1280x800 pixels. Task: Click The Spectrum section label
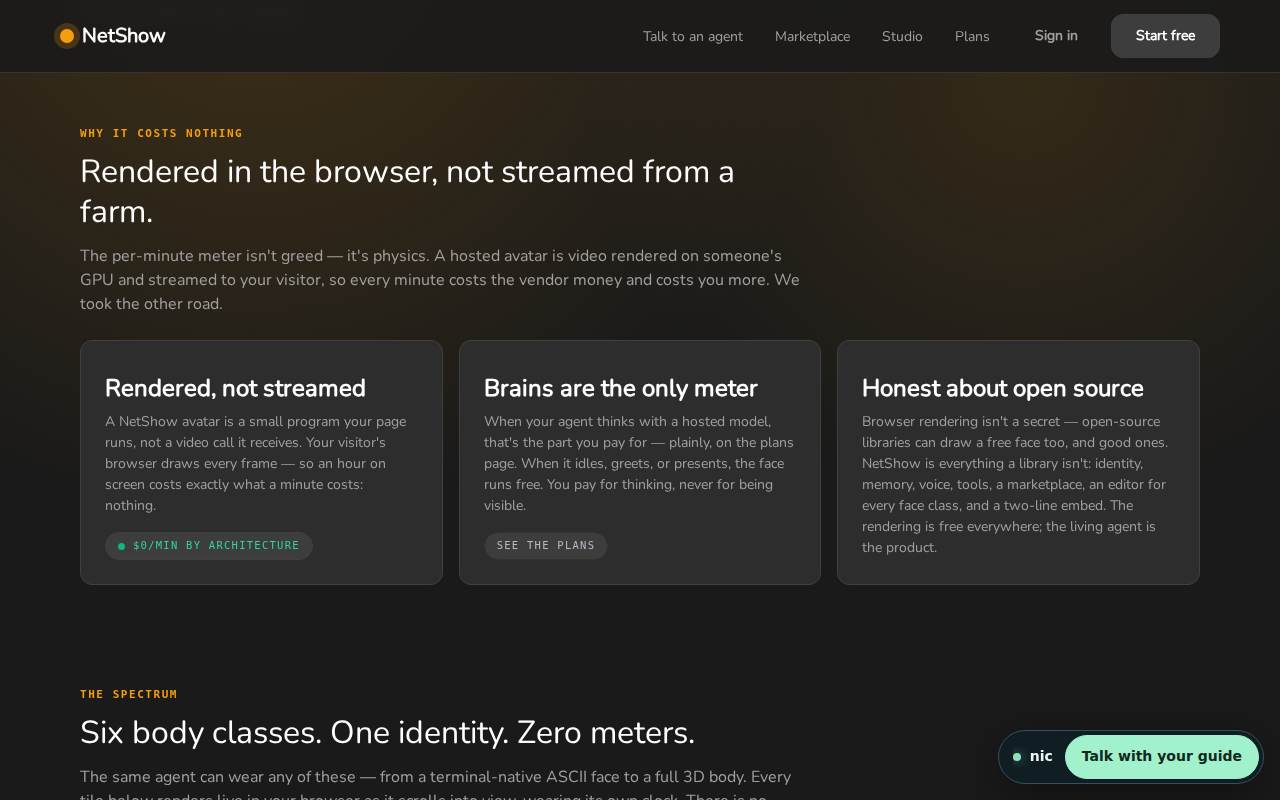click(129, 694)
